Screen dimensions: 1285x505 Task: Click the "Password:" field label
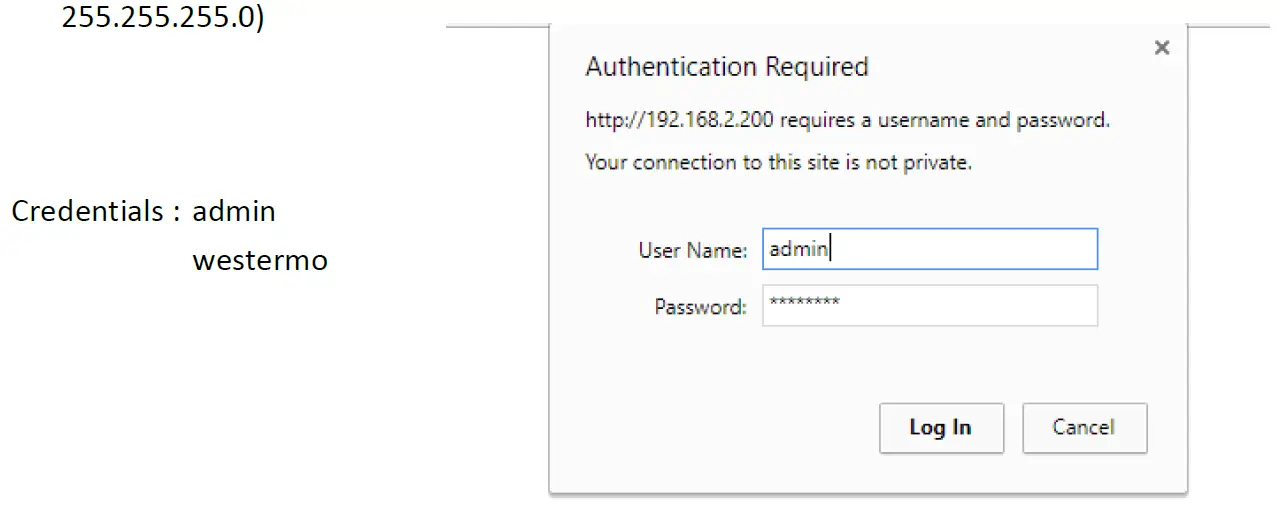pos(700,307)
